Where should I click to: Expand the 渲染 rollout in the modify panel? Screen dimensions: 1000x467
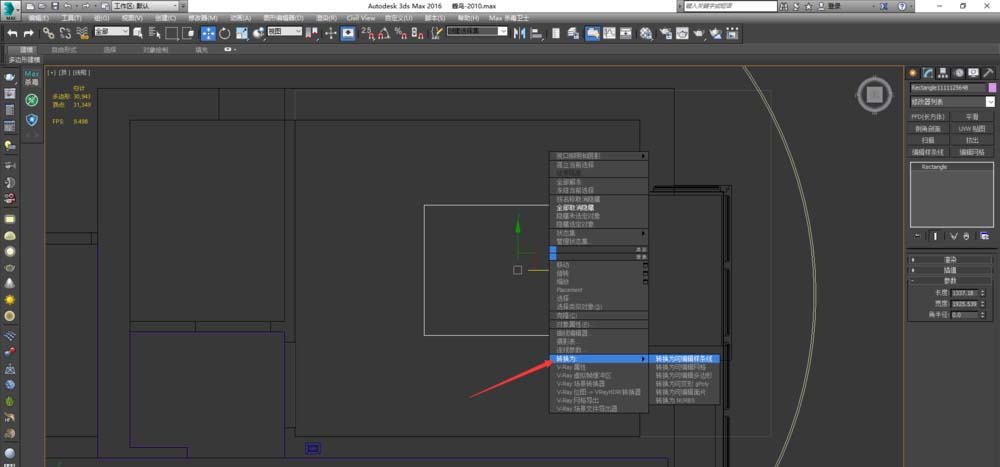[x=952, y=259]
